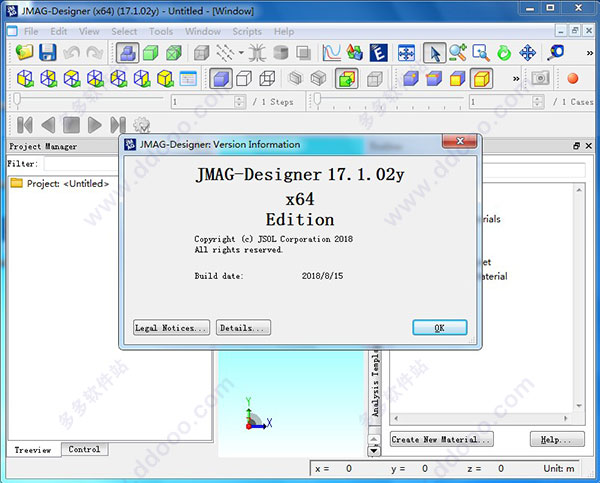Click Legal Notices in version dialog

[x=171, y=328]
